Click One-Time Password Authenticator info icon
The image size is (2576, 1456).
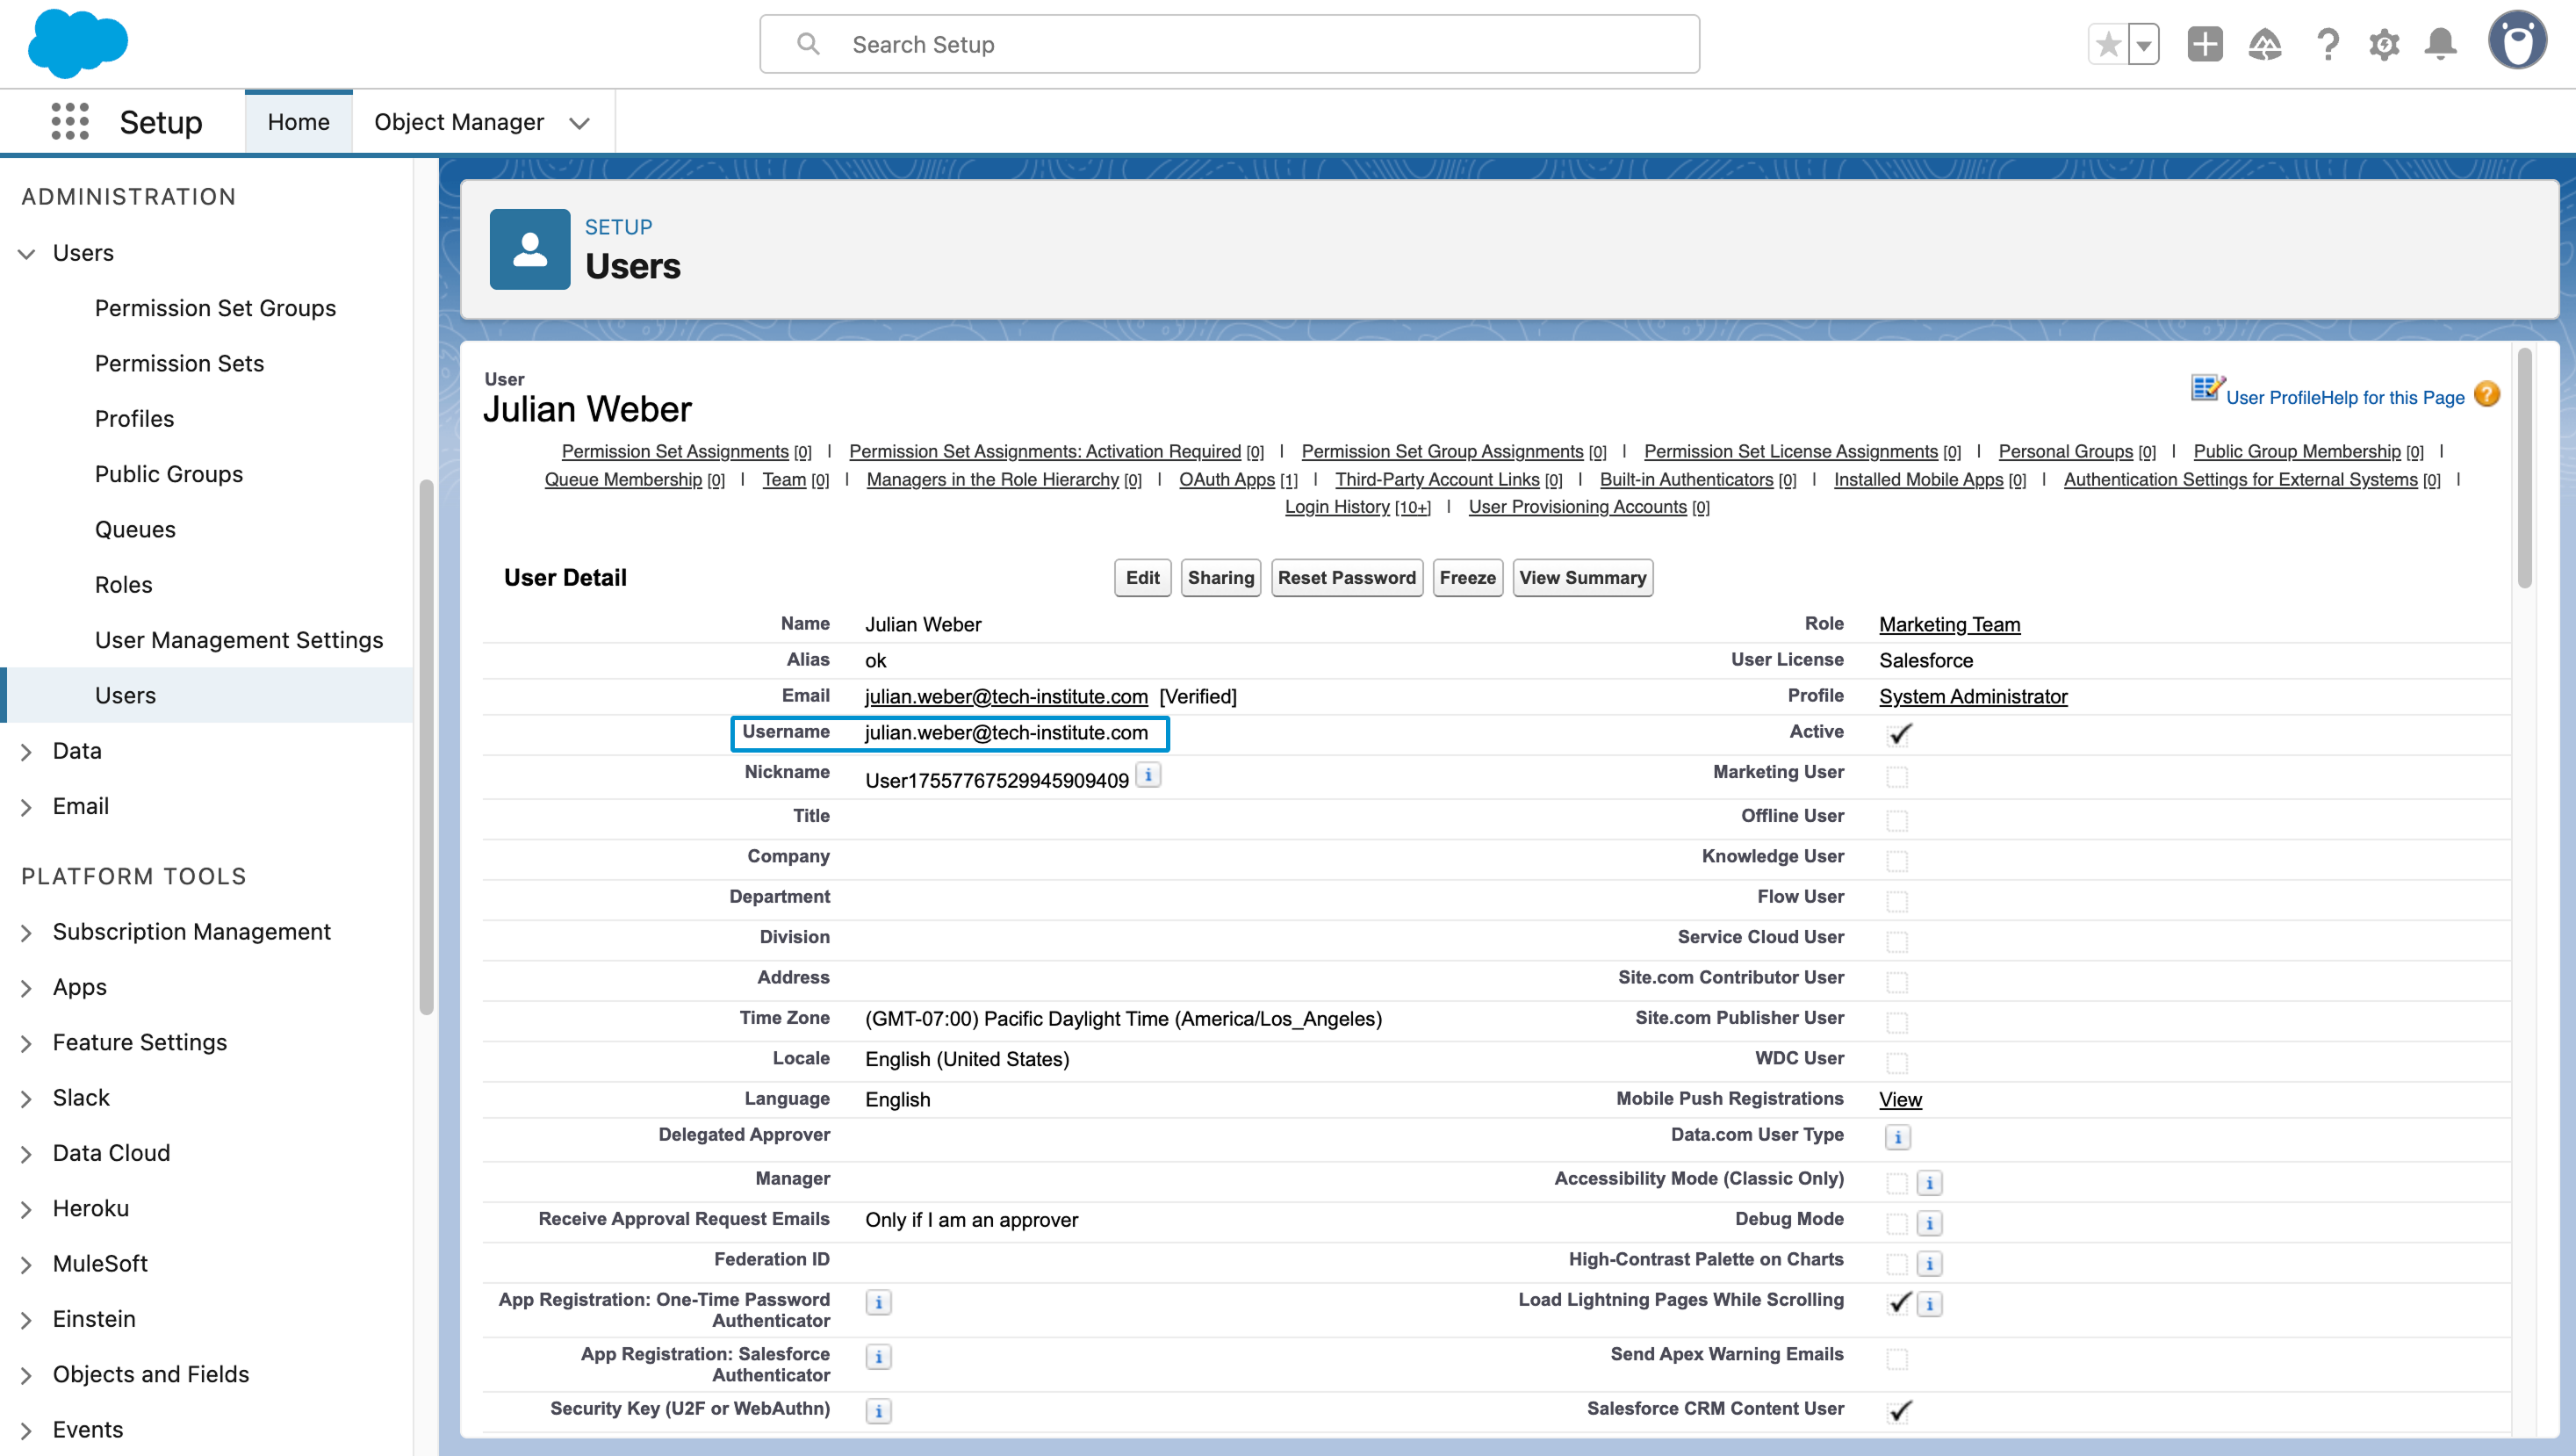tap(879, 1303)
